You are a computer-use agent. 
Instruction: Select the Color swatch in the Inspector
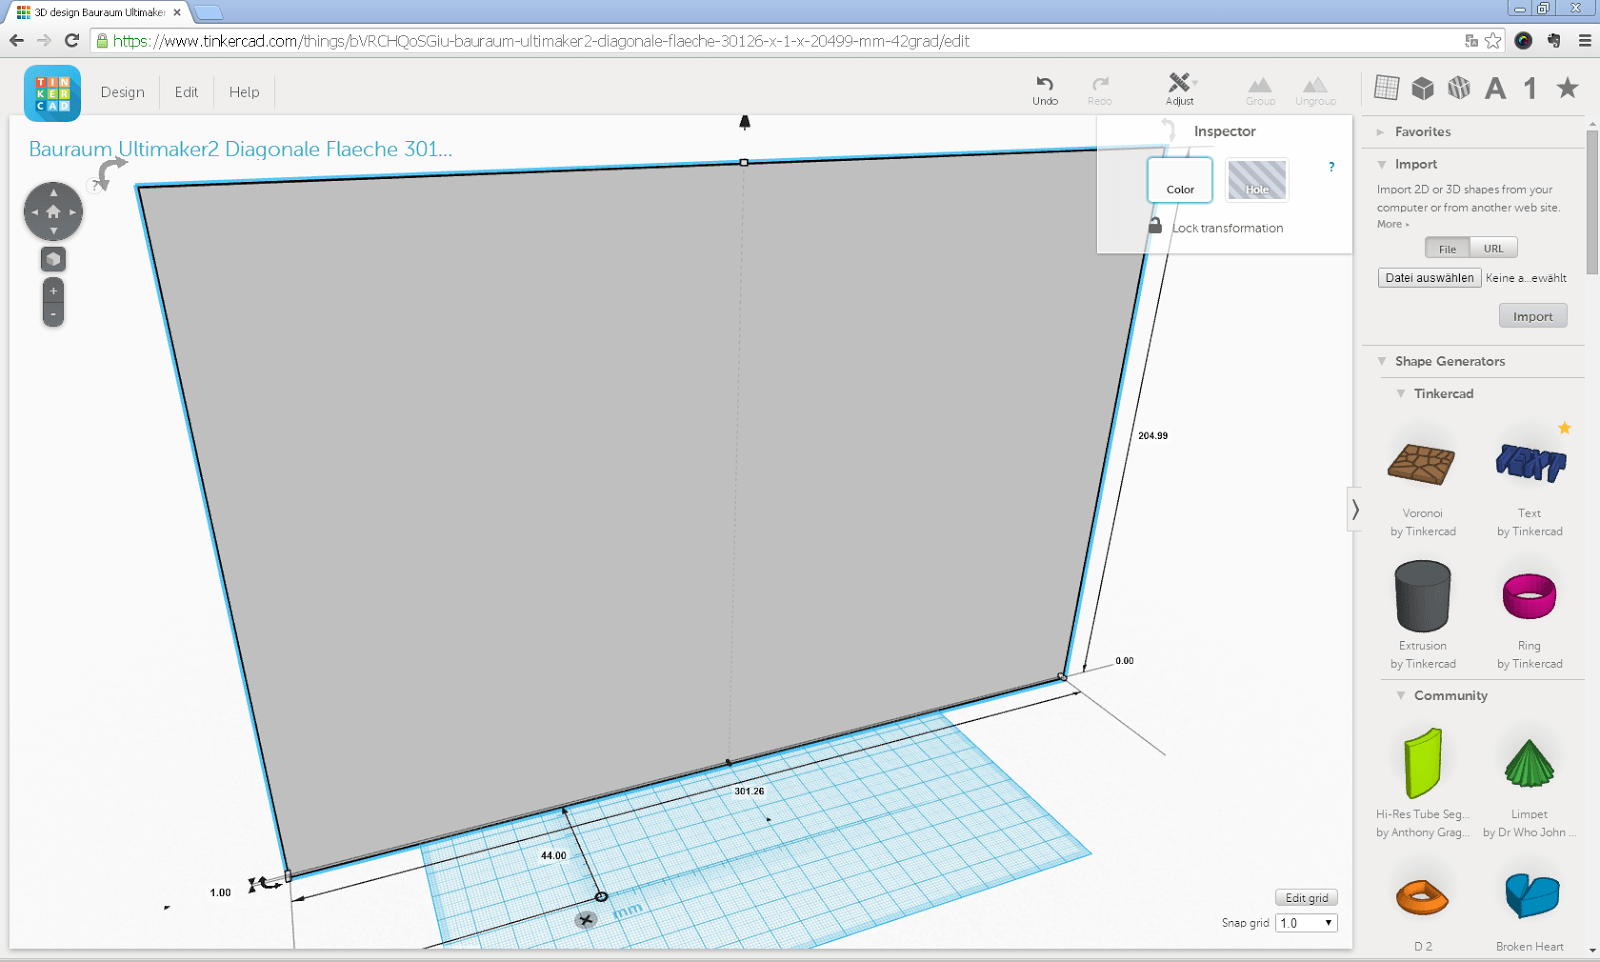1180,180
